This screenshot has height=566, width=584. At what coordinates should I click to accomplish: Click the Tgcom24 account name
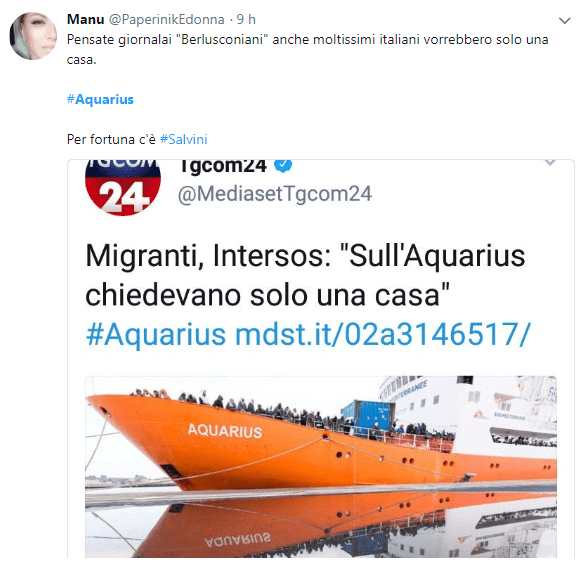[223, 166]
